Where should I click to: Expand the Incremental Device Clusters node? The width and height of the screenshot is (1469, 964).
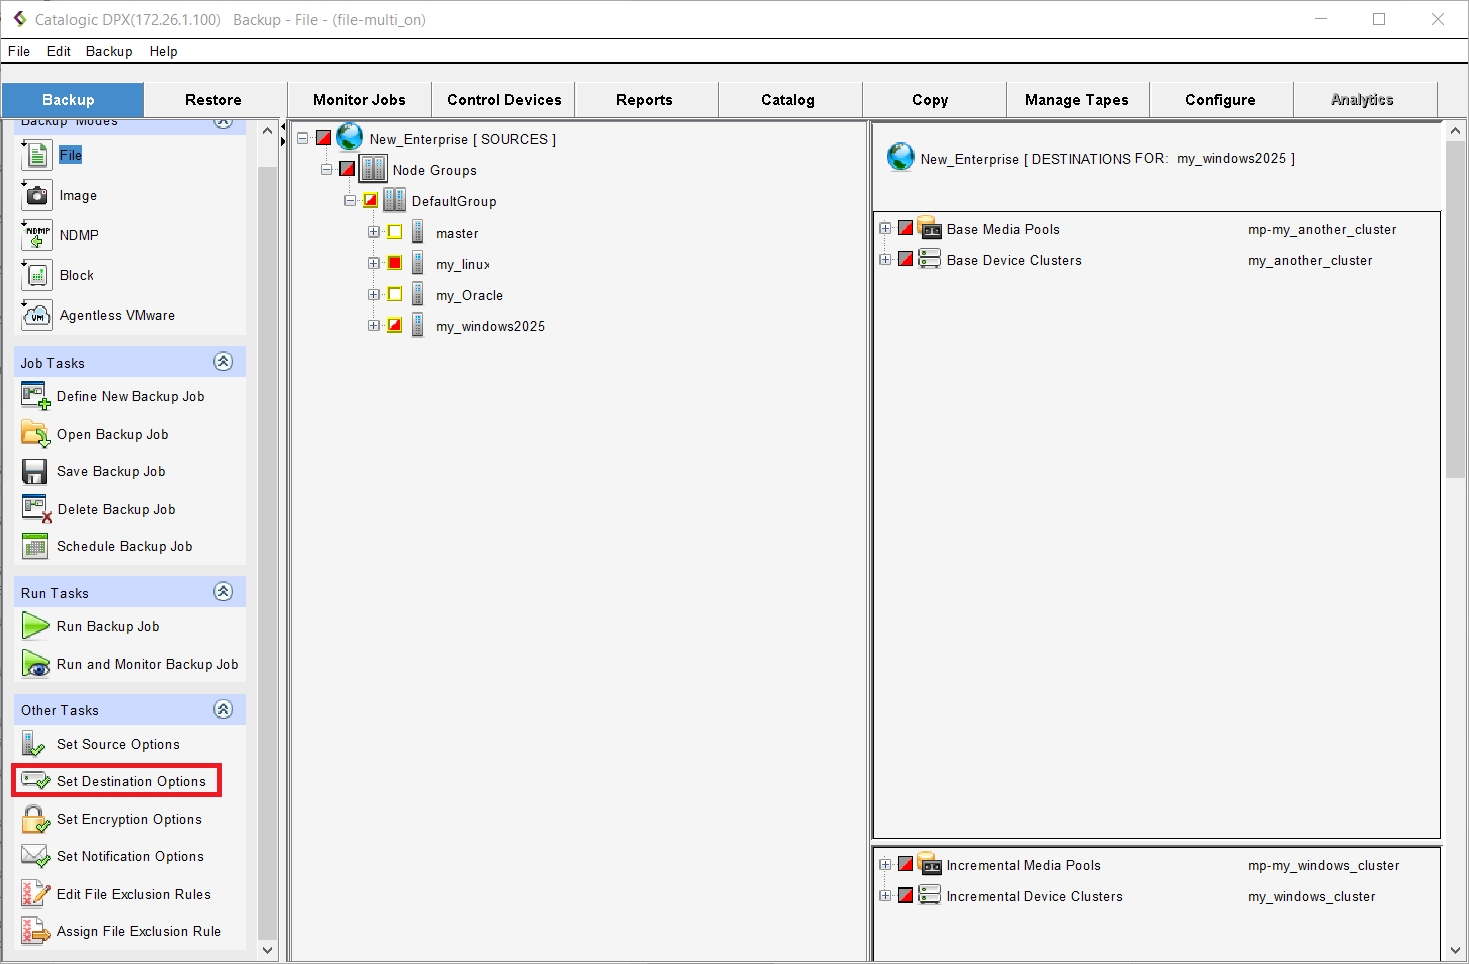point(885,896)
